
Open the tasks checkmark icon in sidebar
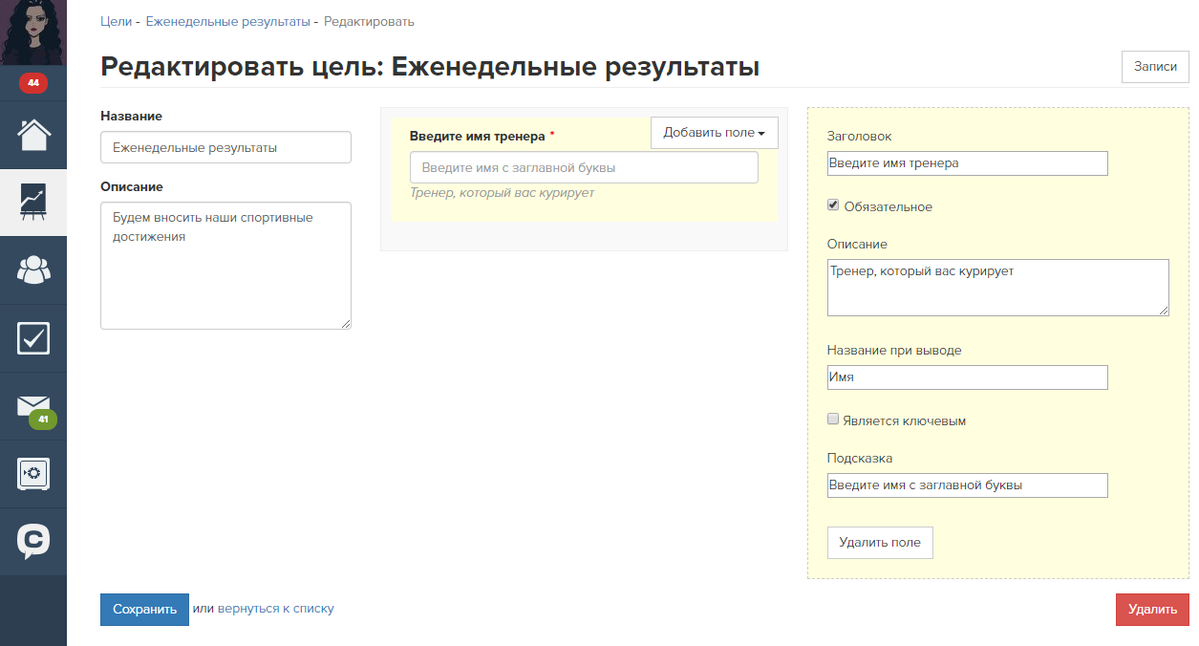point(33,338)
